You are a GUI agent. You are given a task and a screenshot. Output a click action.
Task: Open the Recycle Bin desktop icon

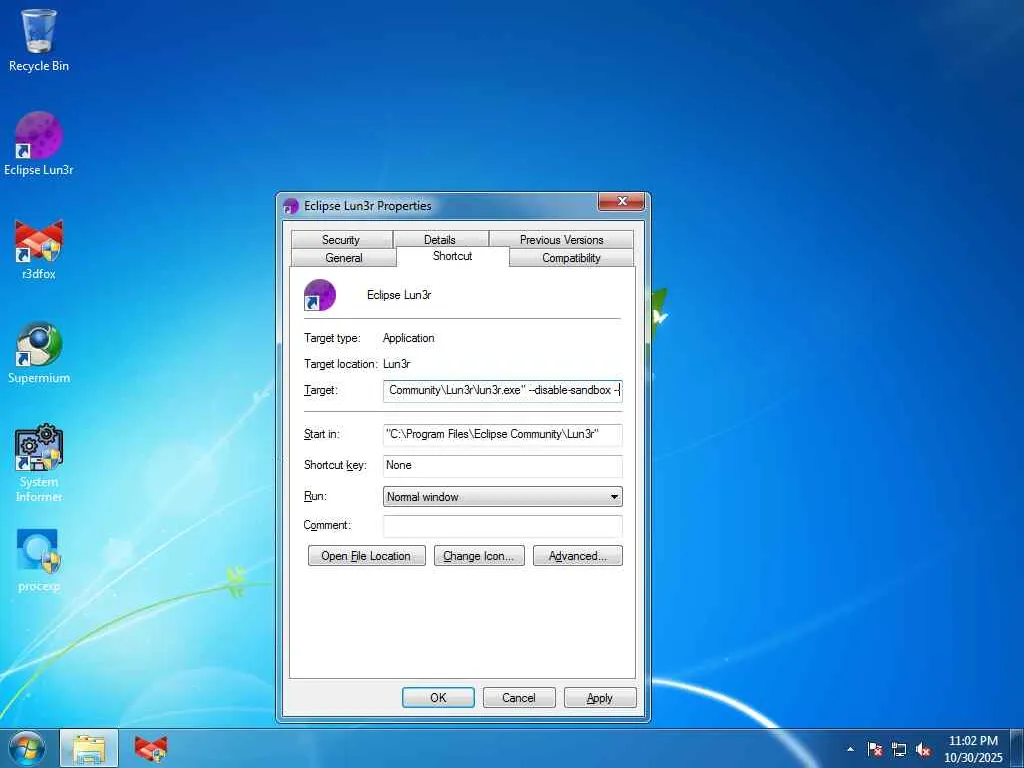(x=39, y=40)
